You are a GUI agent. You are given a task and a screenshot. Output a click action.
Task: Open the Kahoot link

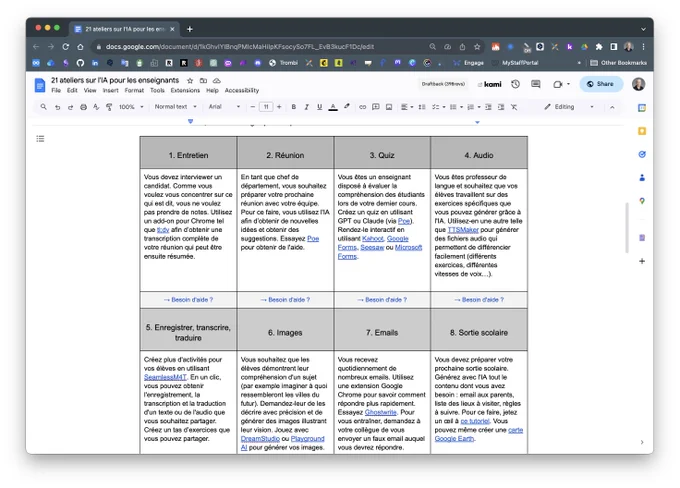[373, 239]
